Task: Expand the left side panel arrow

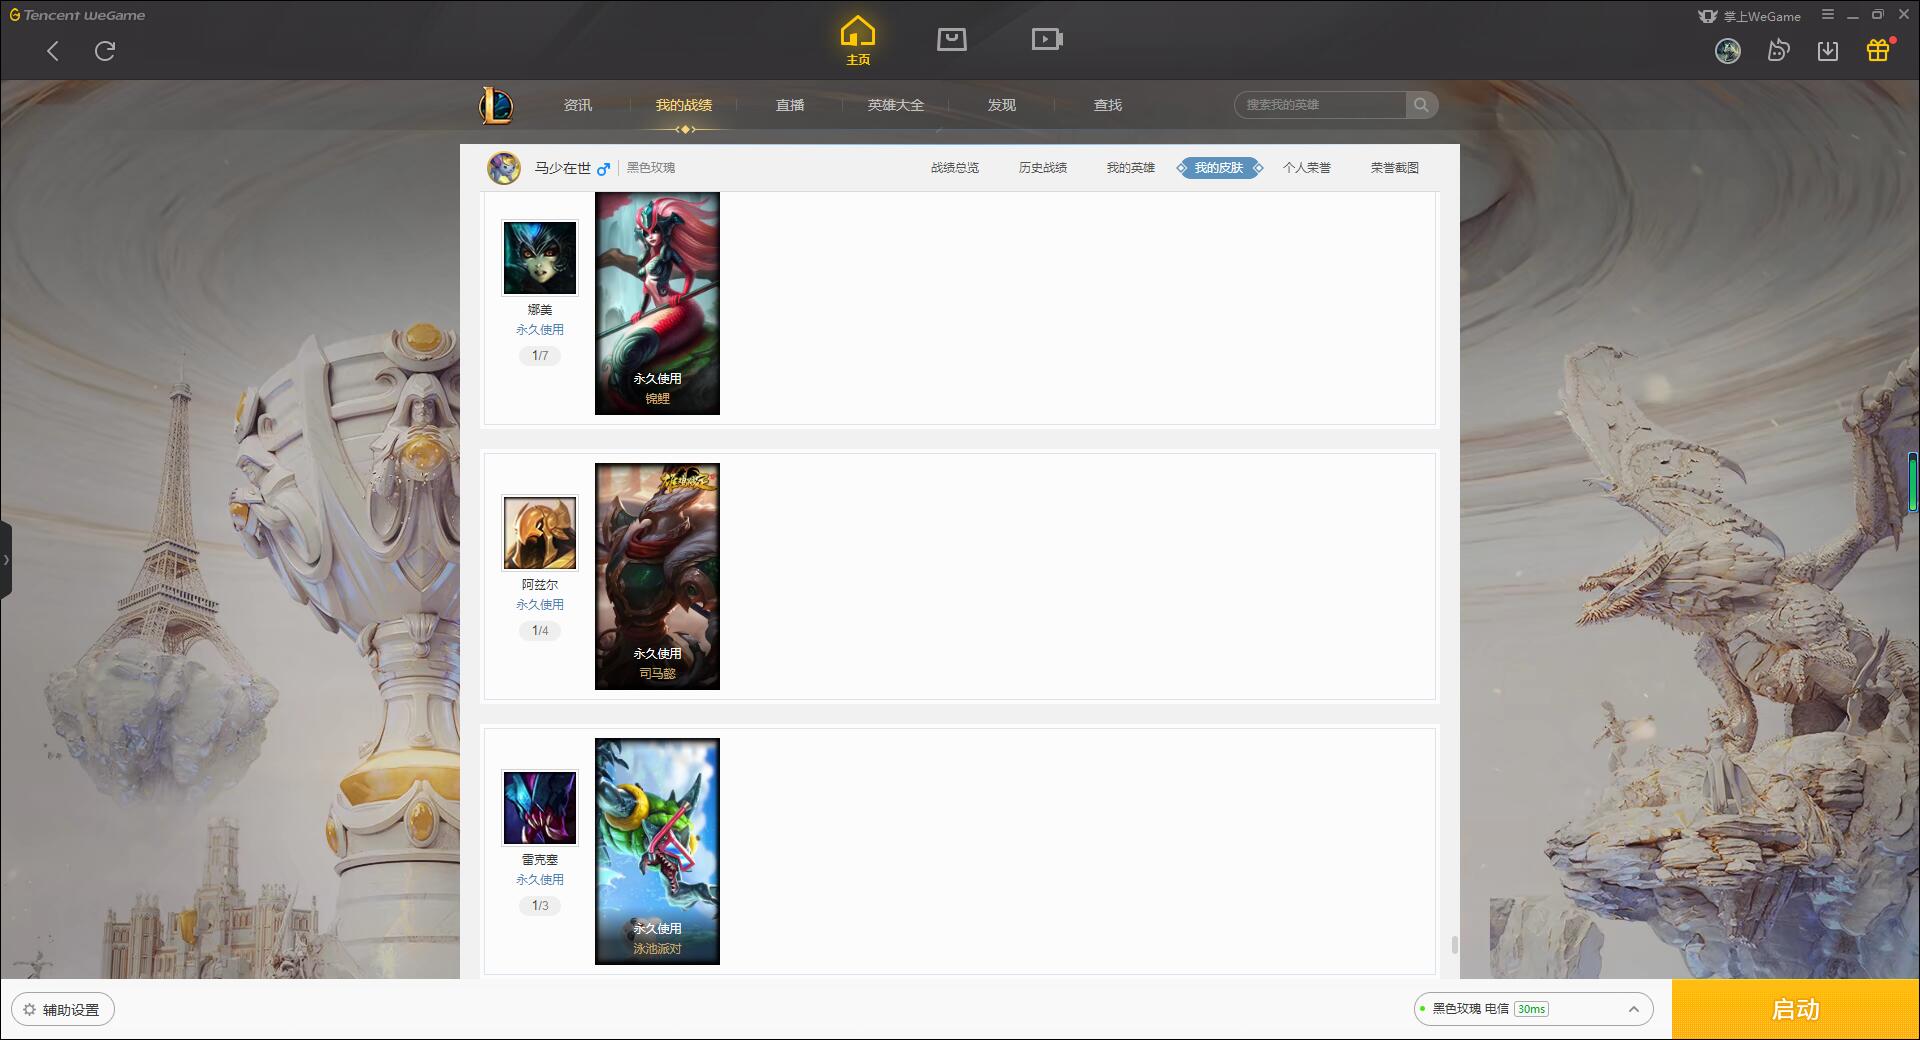Action: click(6, 560)
